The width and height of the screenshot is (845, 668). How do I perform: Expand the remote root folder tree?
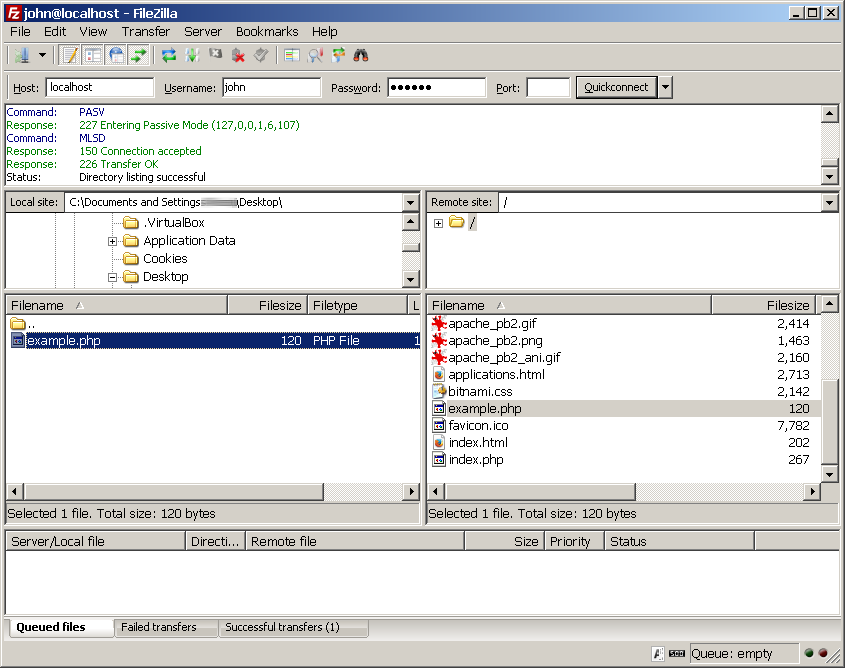[x=438, y=223]
